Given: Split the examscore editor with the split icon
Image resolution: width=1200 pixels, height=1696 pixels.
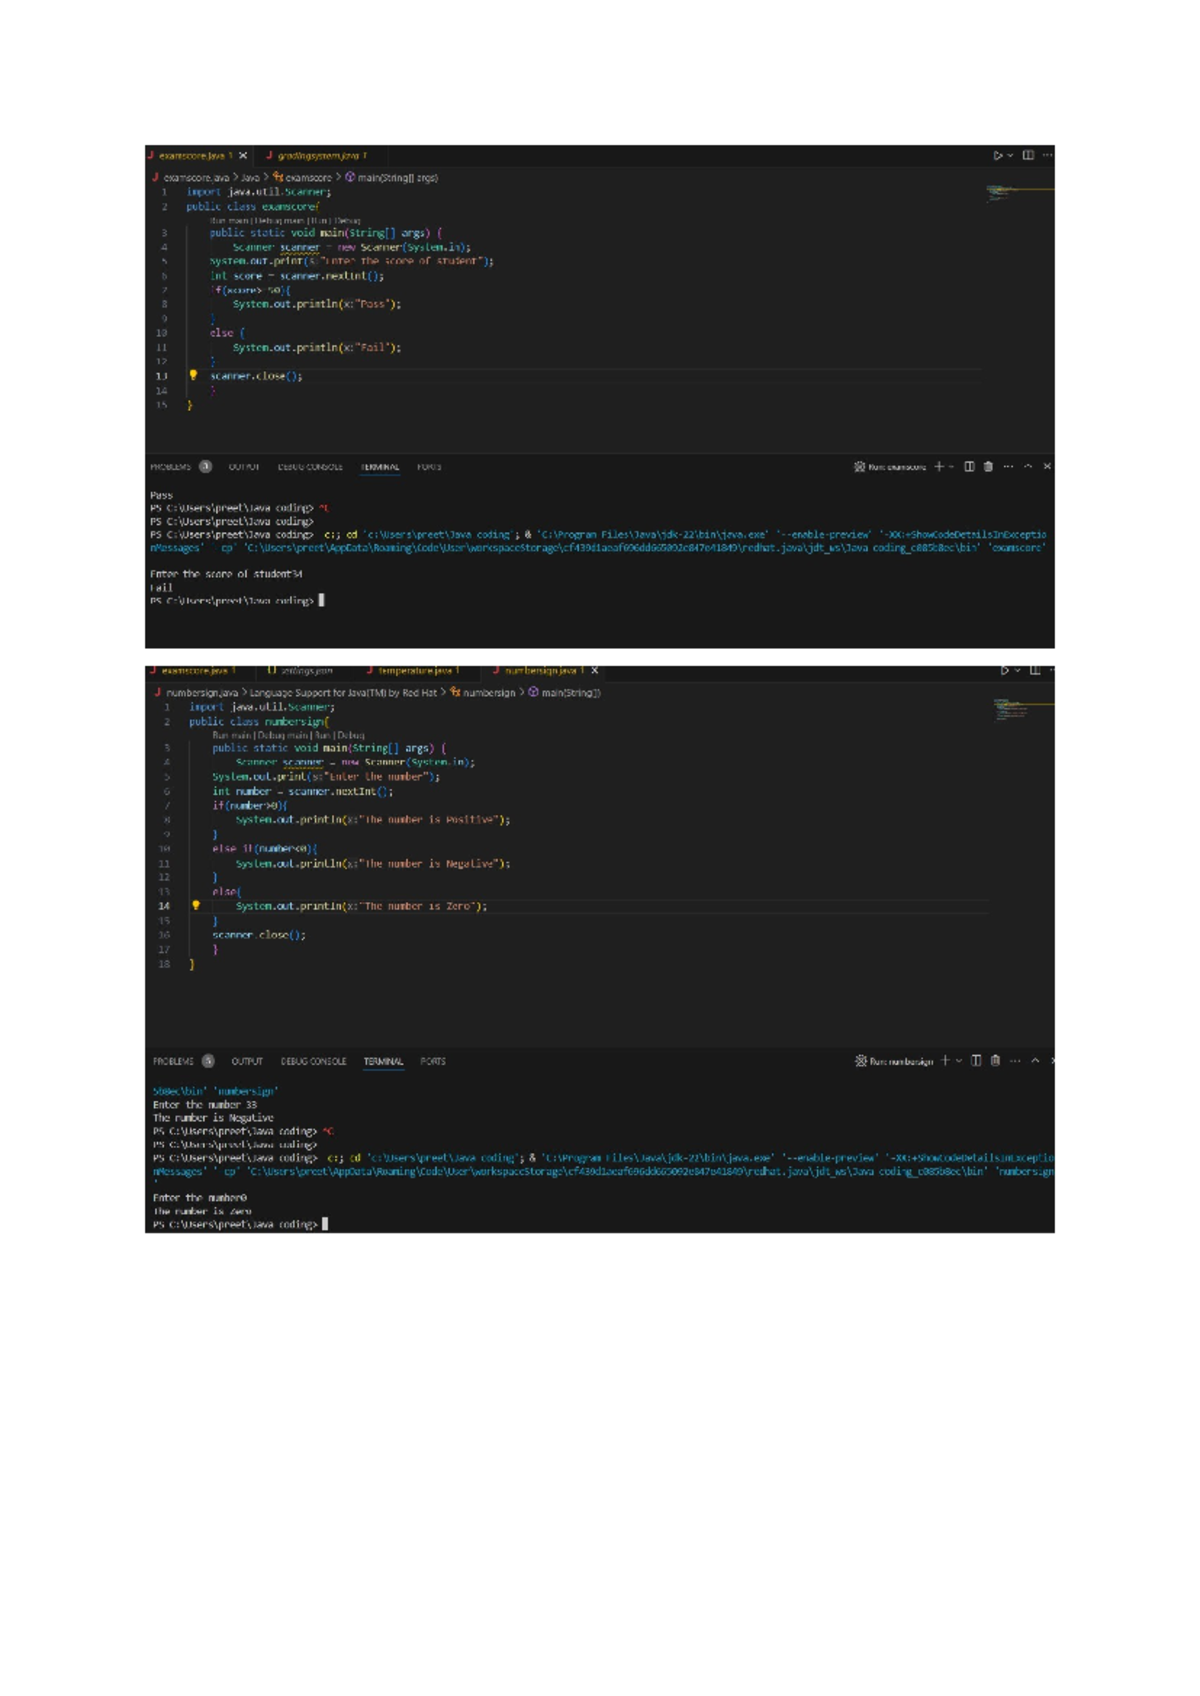Looking at the screenshot, I should [1028, 156].
